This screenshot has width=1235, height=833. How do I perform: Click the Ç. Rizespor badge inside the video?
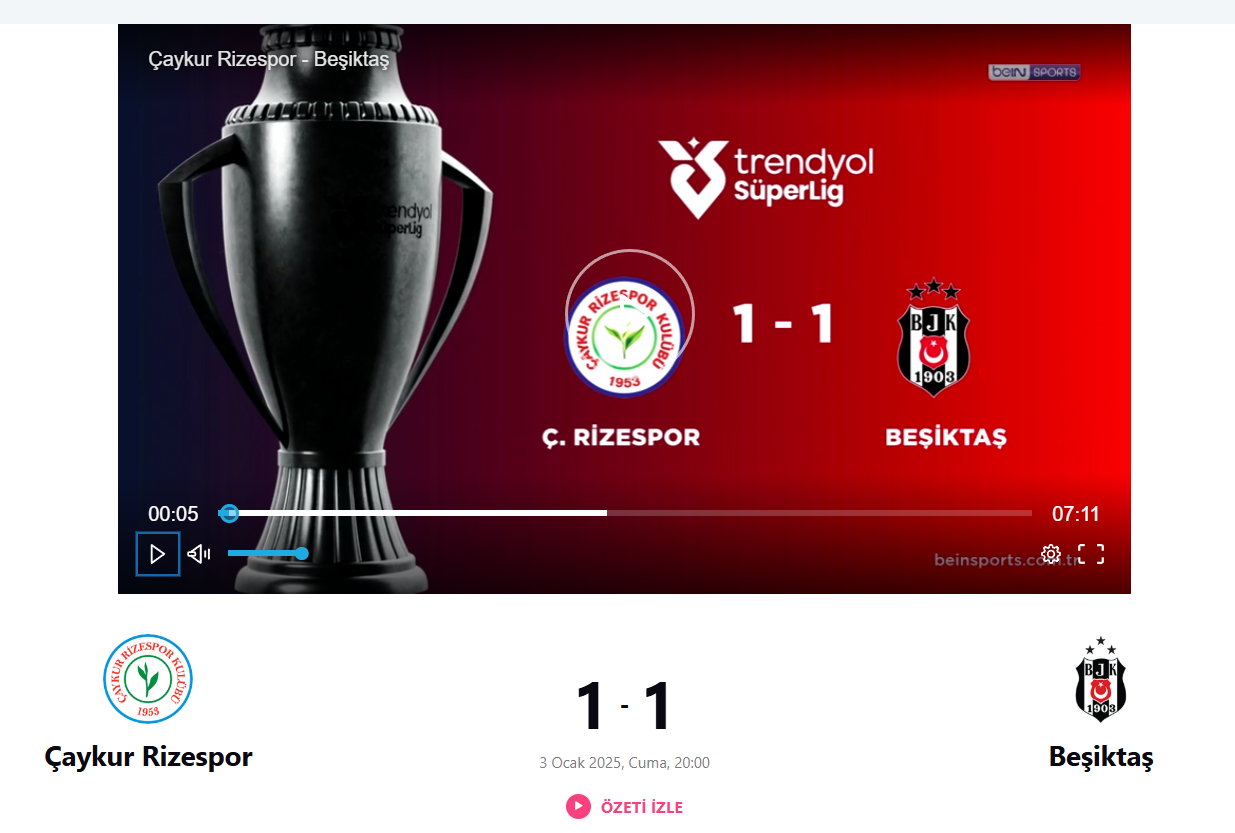[624, 336]
